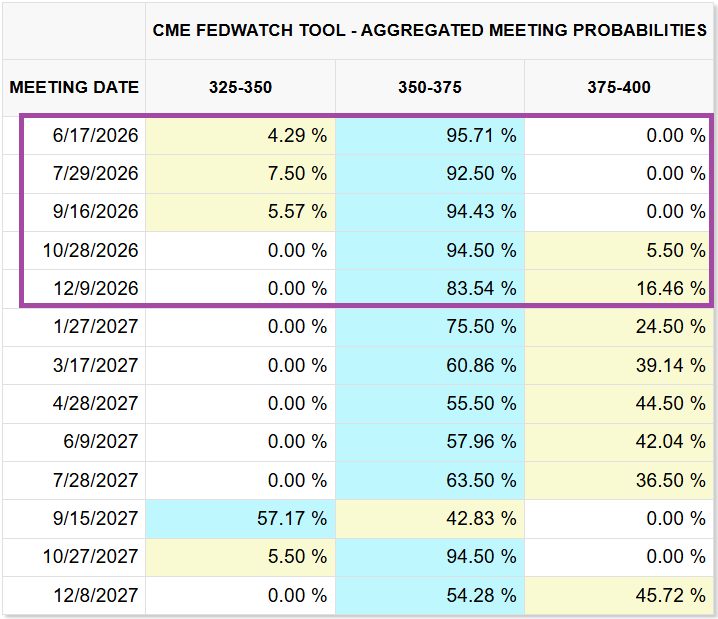The image size is (718, 619).
Task: Click the CME FedWatch Tool table title
Action: coord(430,30)
